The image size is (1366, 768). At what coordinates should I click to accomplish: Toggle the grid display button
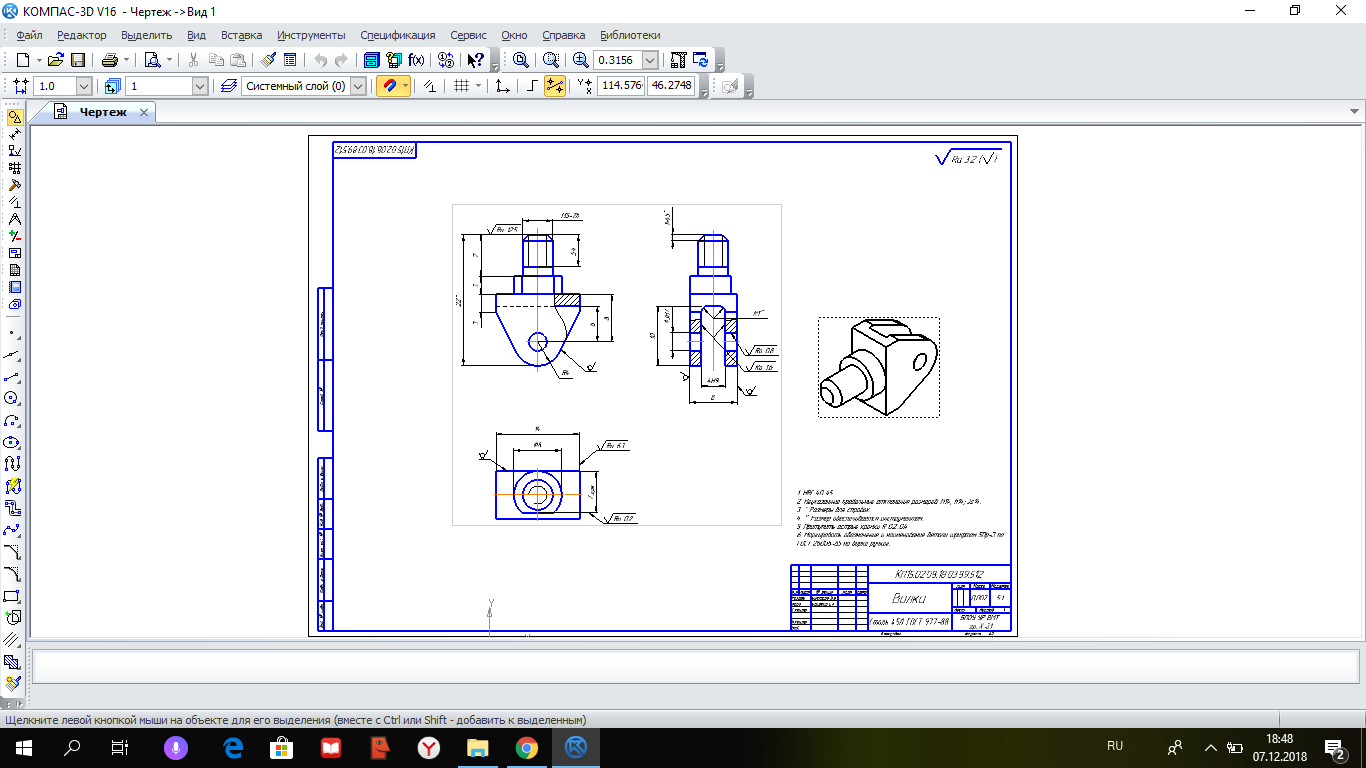coord(461,86)
